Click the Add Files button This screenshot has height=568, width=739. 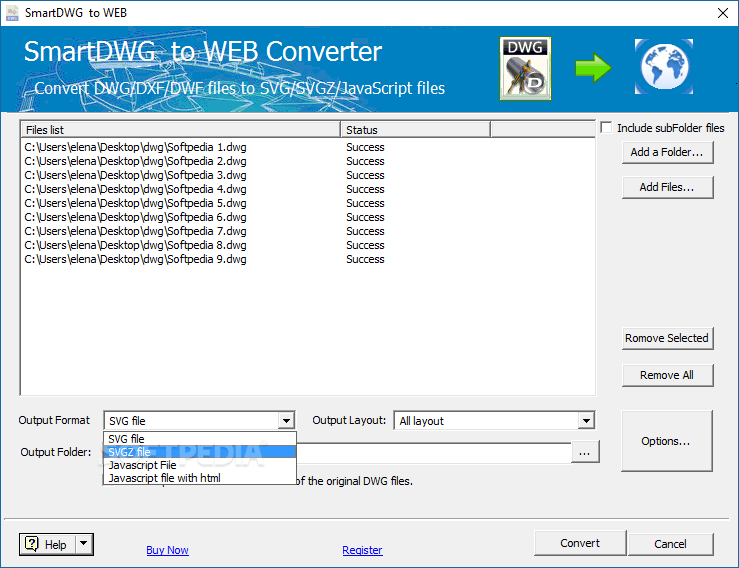tap(667, 187)
